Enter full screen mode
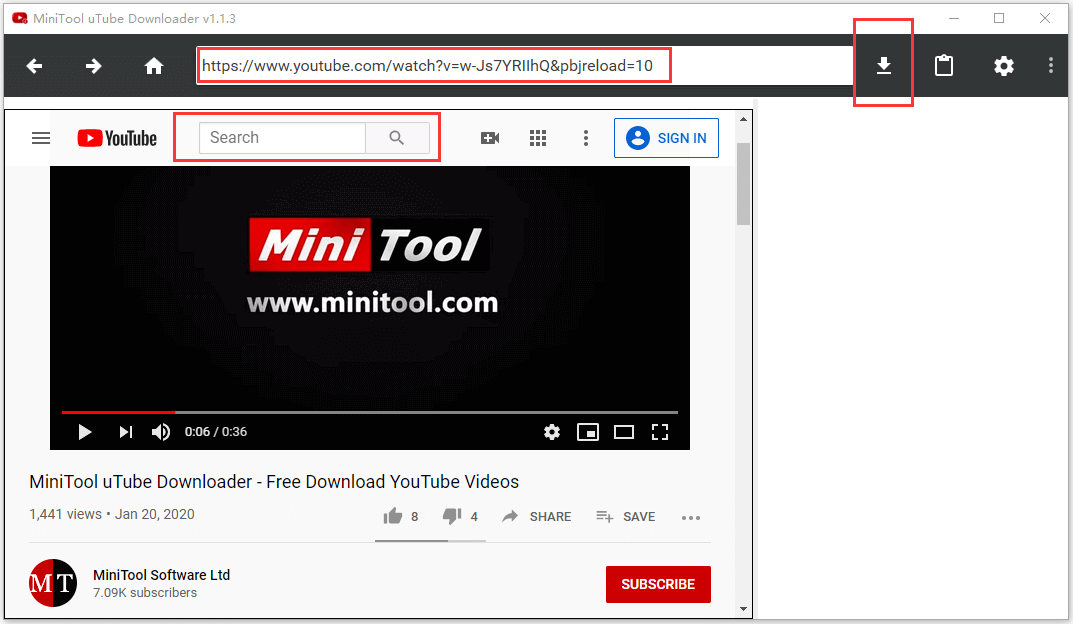The image size is (1073, 624). 660,432
